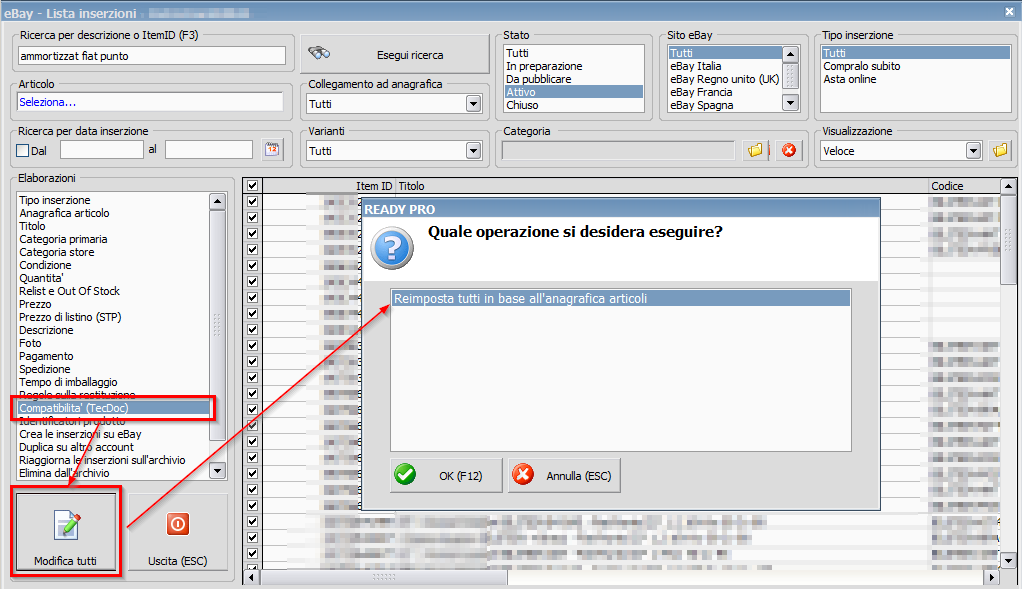
Task: Select Compatibilita' (TecDoc) elaboration
Action: [113, 409]
